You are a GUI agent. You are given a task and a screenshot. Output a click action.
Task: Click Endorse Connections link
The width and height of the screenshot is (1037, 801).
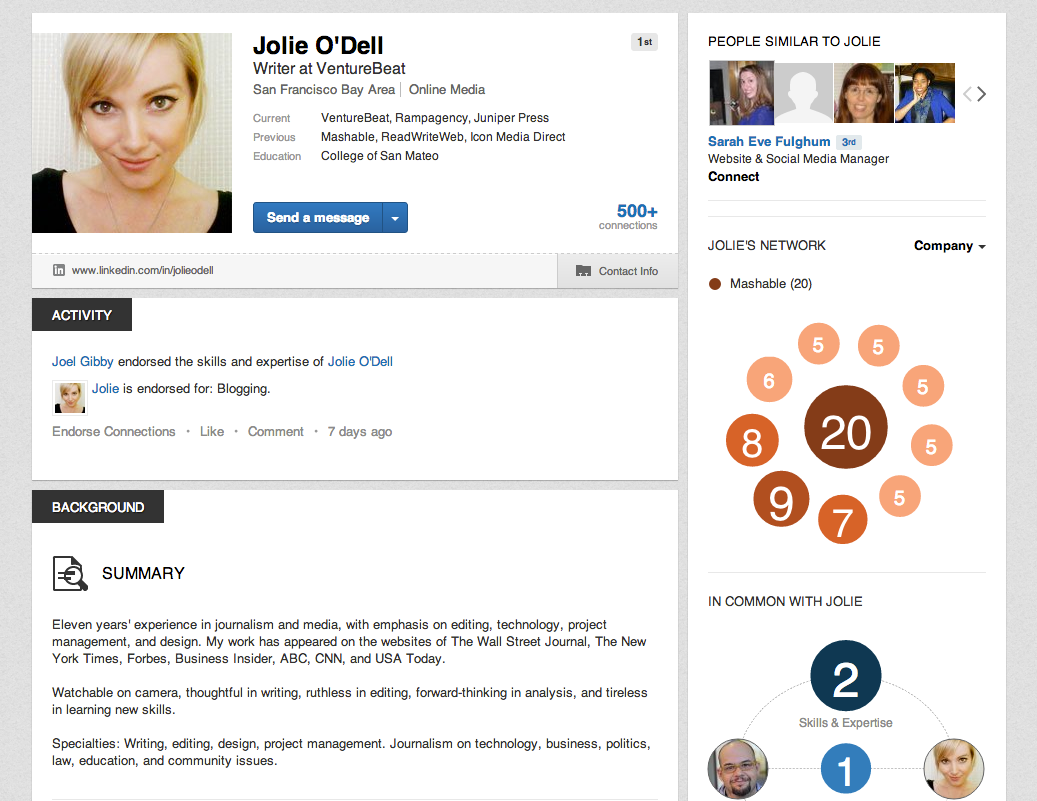114,431
